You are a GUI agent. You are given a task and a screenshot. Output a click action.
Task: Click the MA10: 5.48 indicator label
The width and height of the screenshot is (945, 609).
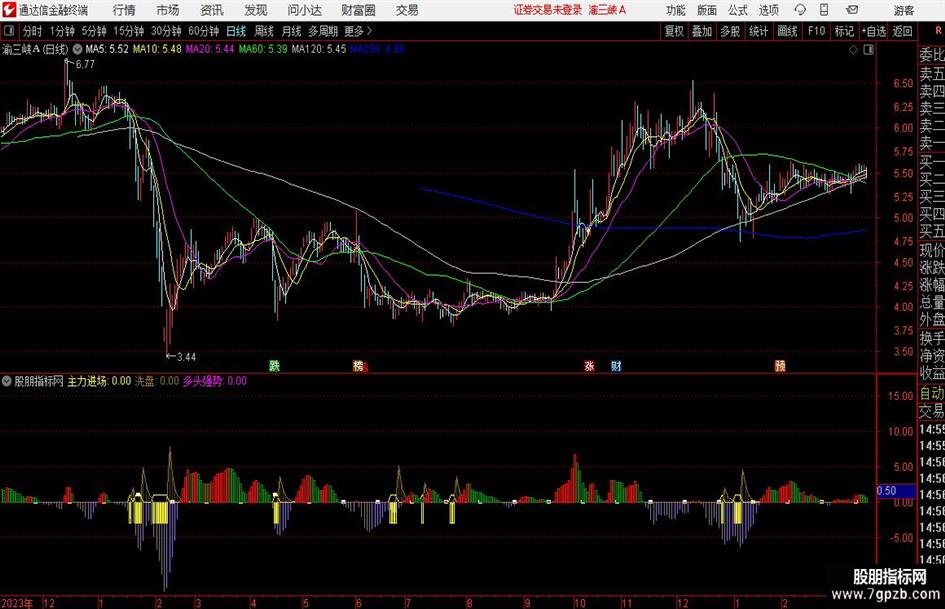point(157,49)
